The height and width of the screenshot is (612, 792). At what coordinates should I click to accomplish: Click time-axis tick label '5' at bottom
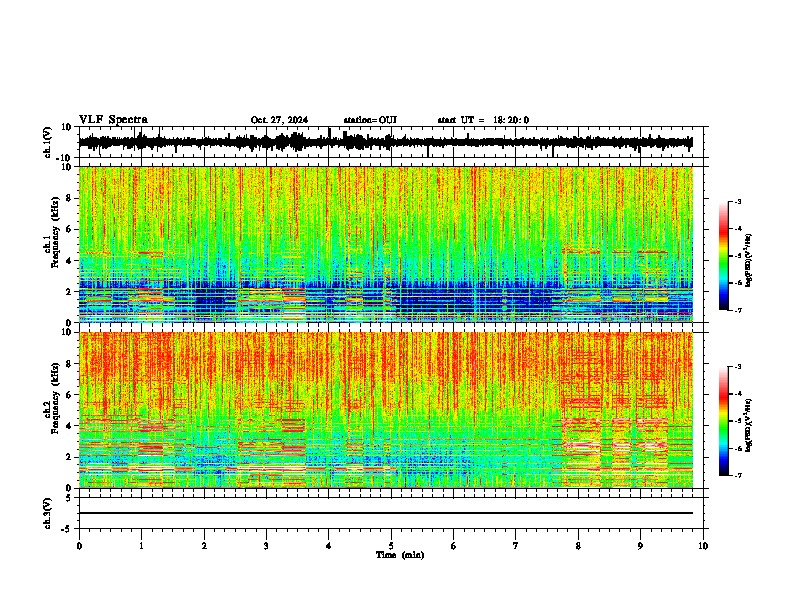click(391, 546)
